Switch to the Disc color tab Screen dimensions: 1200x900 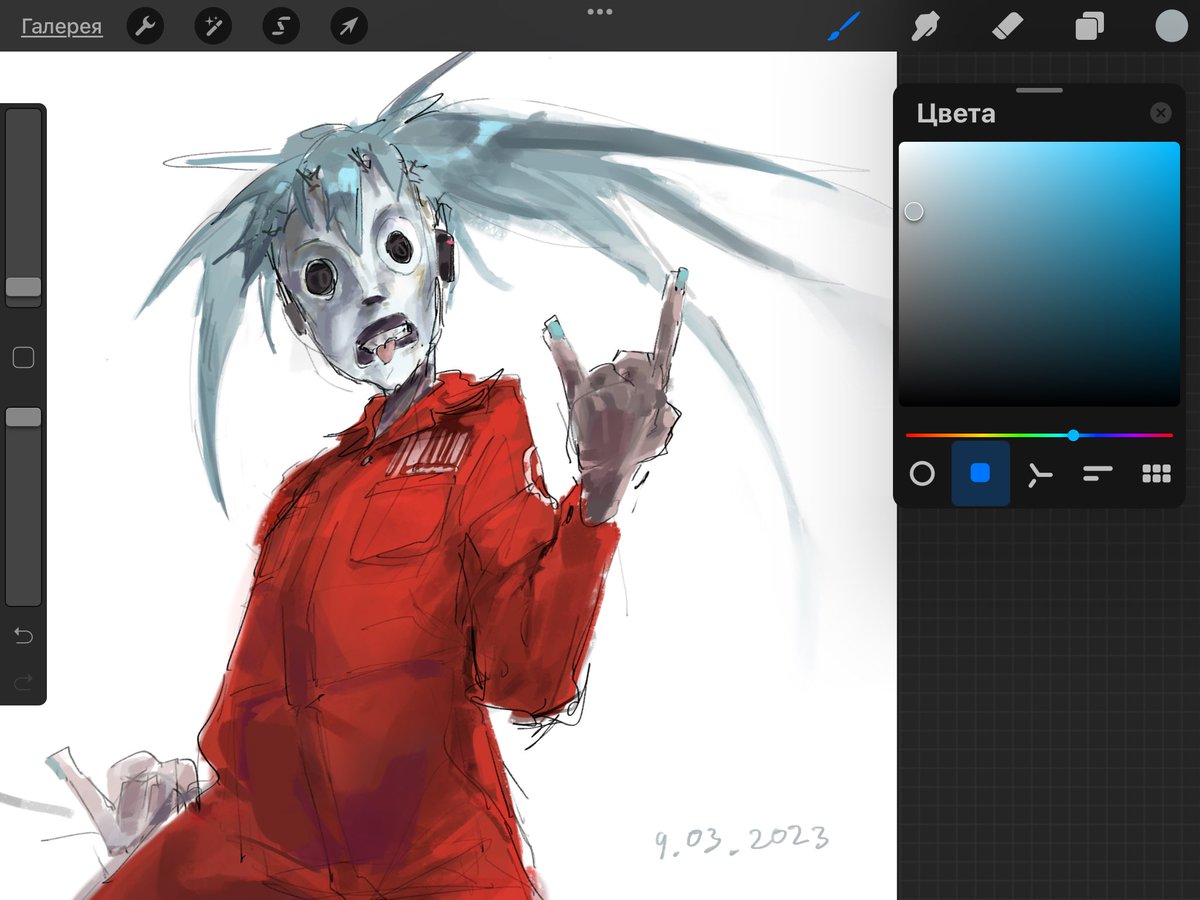[922, 474]
